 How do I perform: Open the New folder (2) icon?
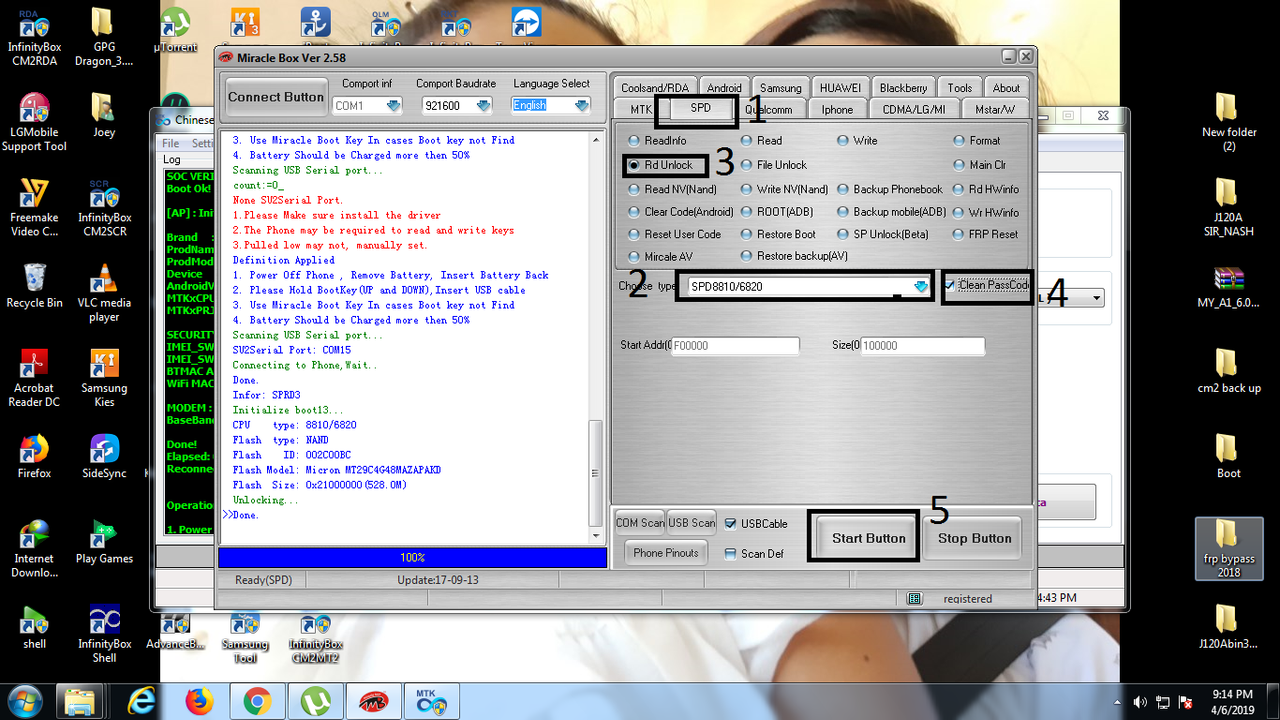point(1228,123)
